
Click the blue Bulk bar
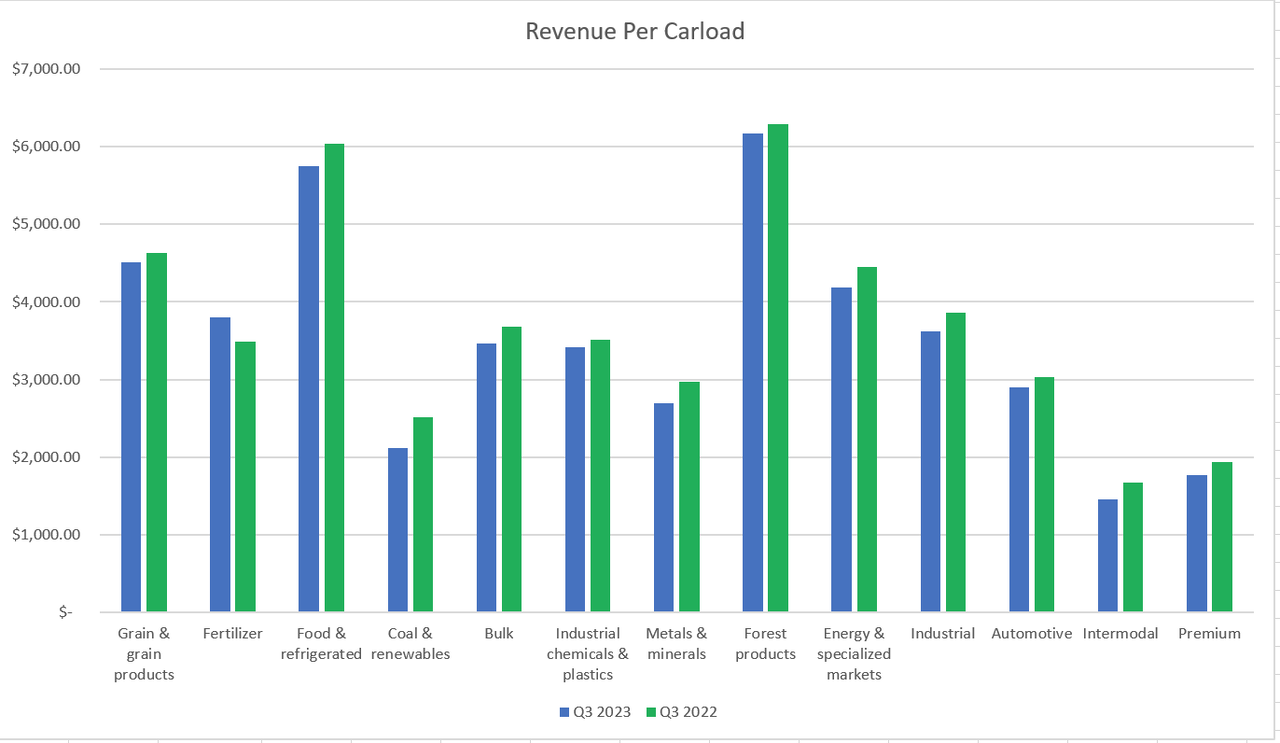point(486,477)
